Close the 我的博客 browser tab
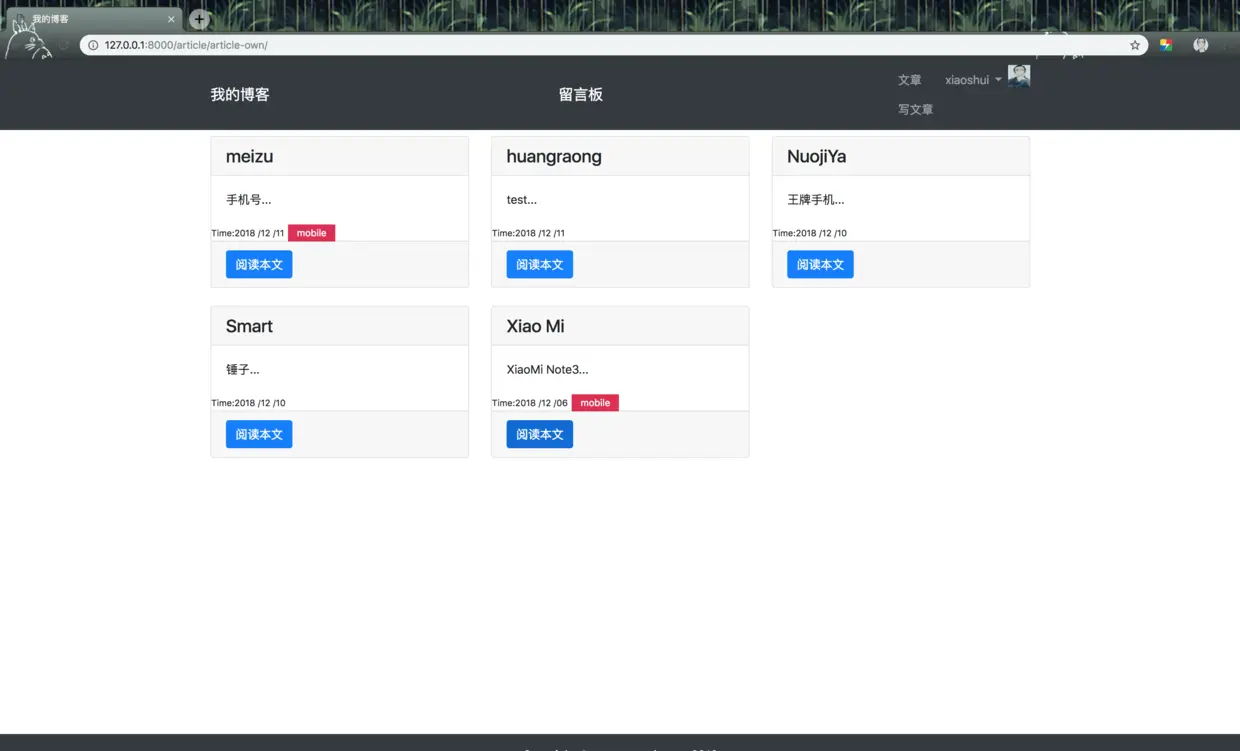 [x=171, y=19]
